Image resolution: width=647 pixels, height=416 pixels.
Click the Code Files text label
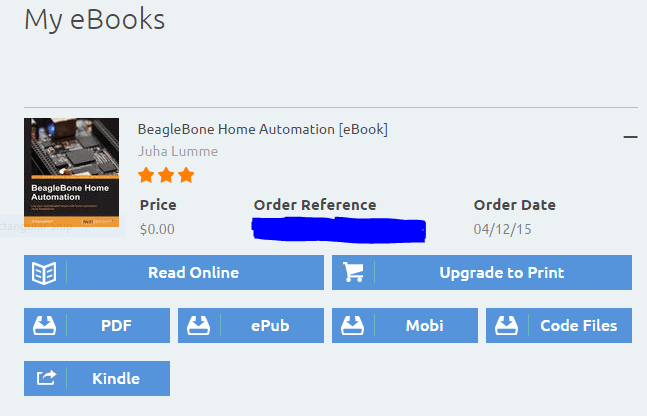tap(578, 325)
